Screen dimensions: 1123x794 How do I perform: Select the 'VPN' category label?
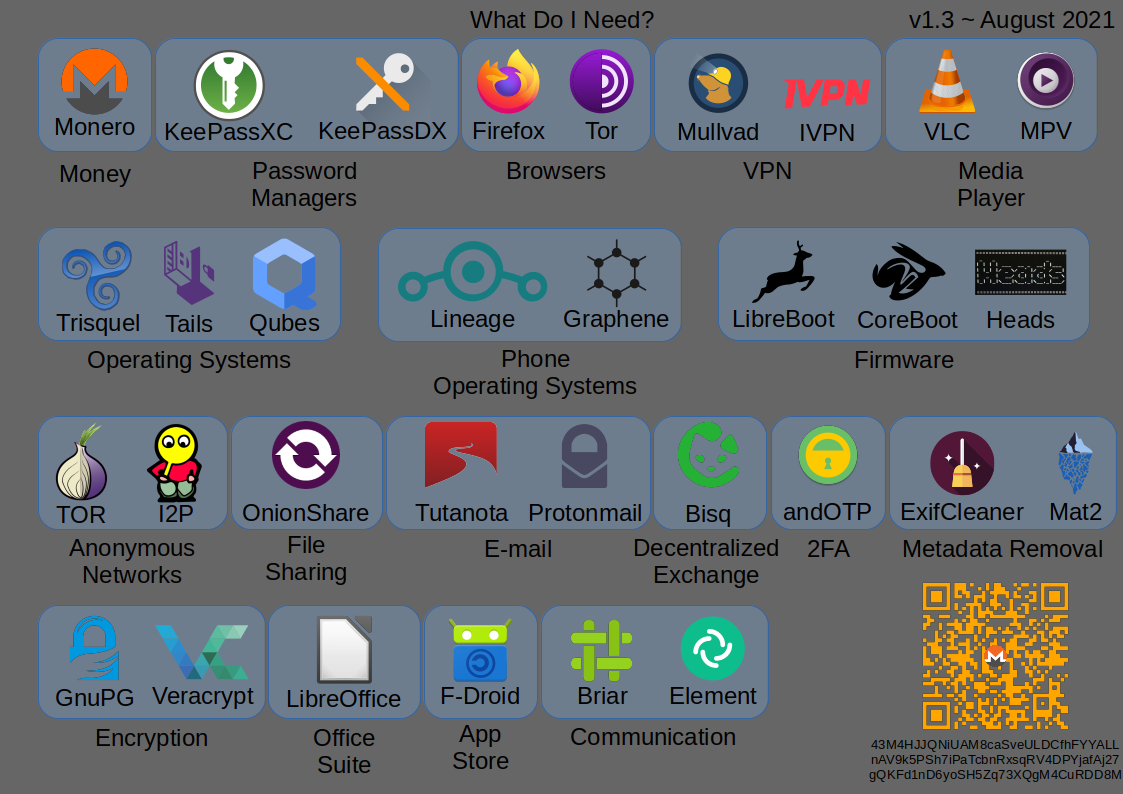tap(767, 171)
